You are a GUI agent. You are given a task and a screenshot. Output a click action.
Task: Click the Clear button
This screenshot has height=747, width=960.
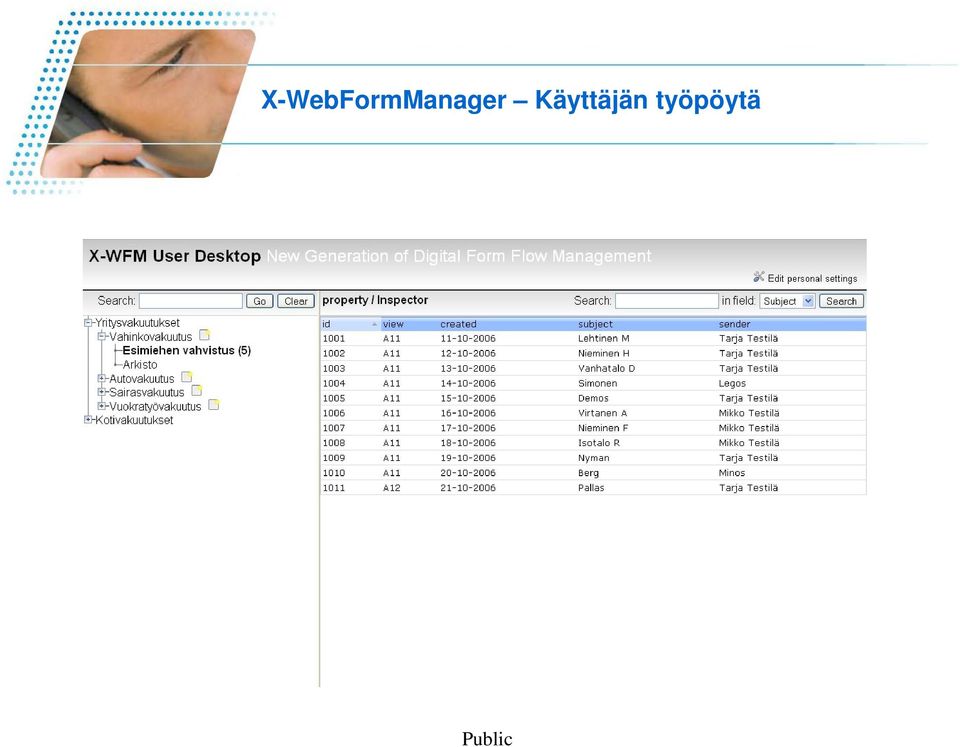(296, 301)
